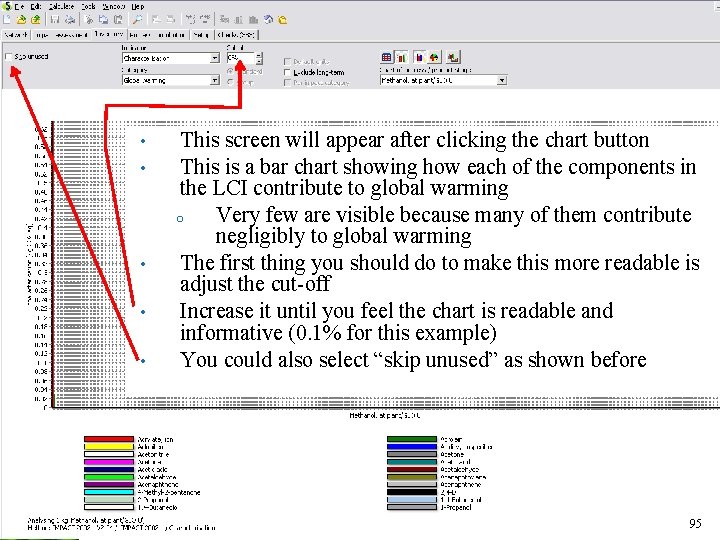Click the black legend color swatch
The image size is (720, 540).
tap(412, 492)
